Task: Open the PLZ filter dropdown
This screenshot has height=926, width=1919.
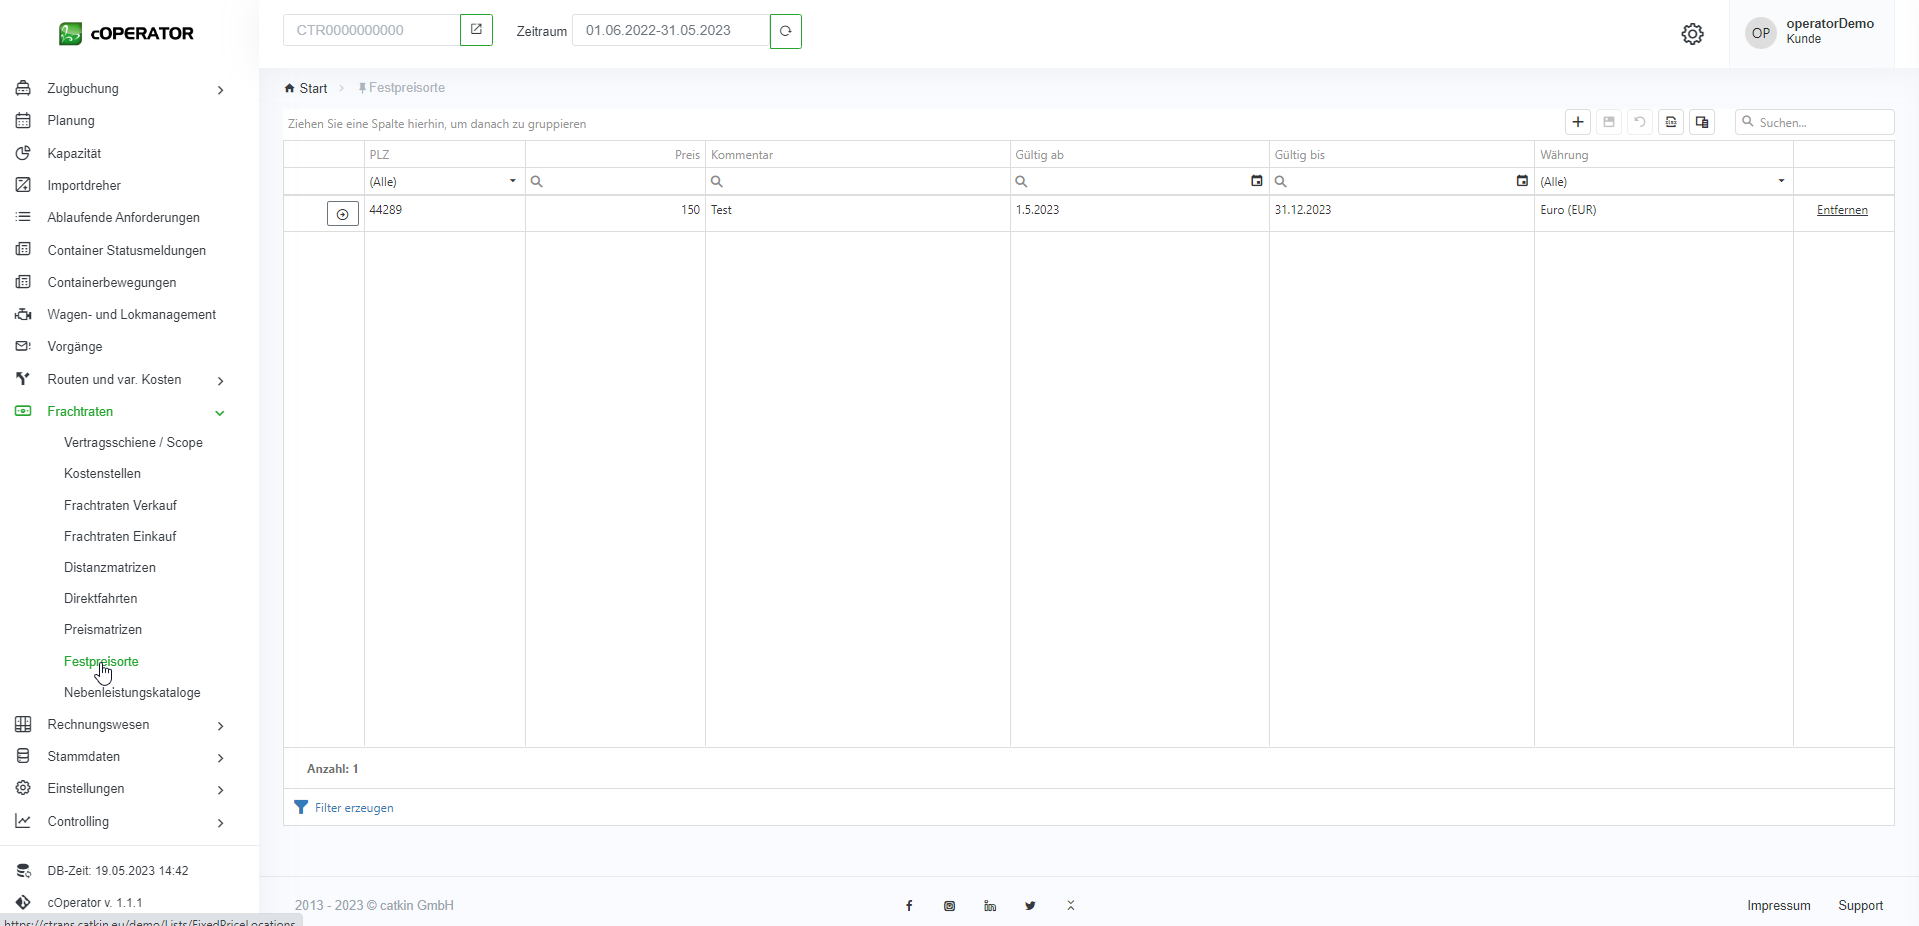Action: [513, 181]
